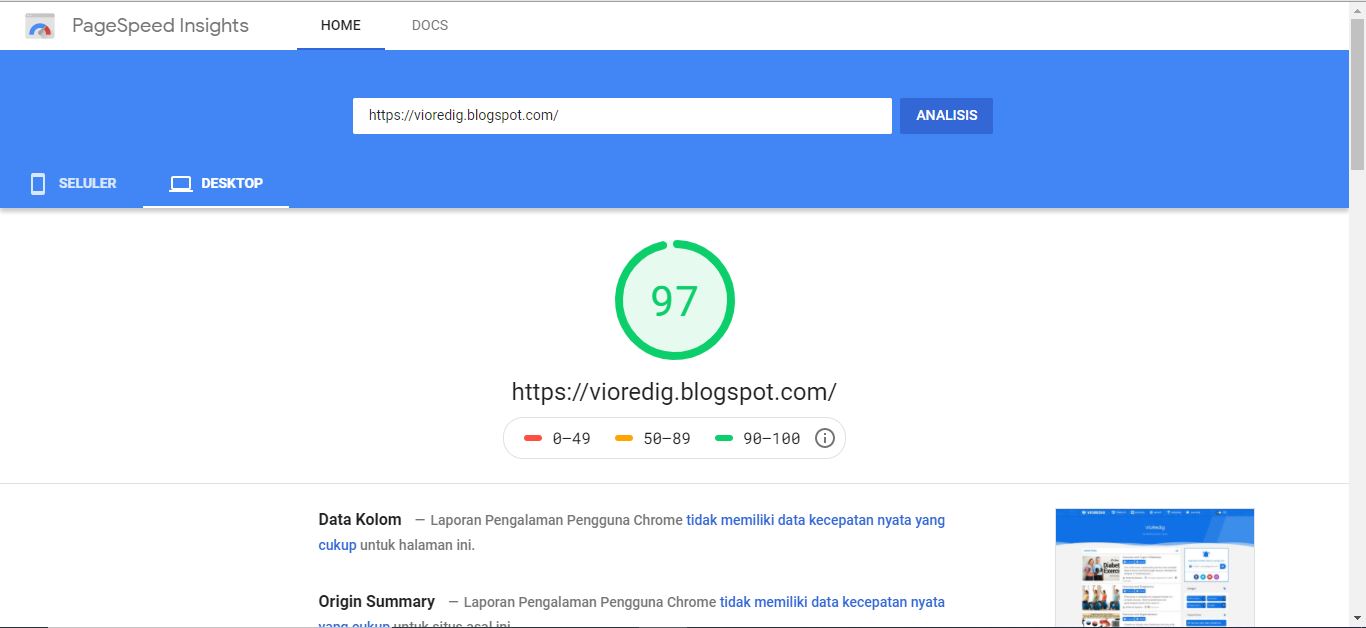Viewport: 1366px width, 628px height.
Task: Click the scrollbar down arrow
Action: [x=1357, y=619]
